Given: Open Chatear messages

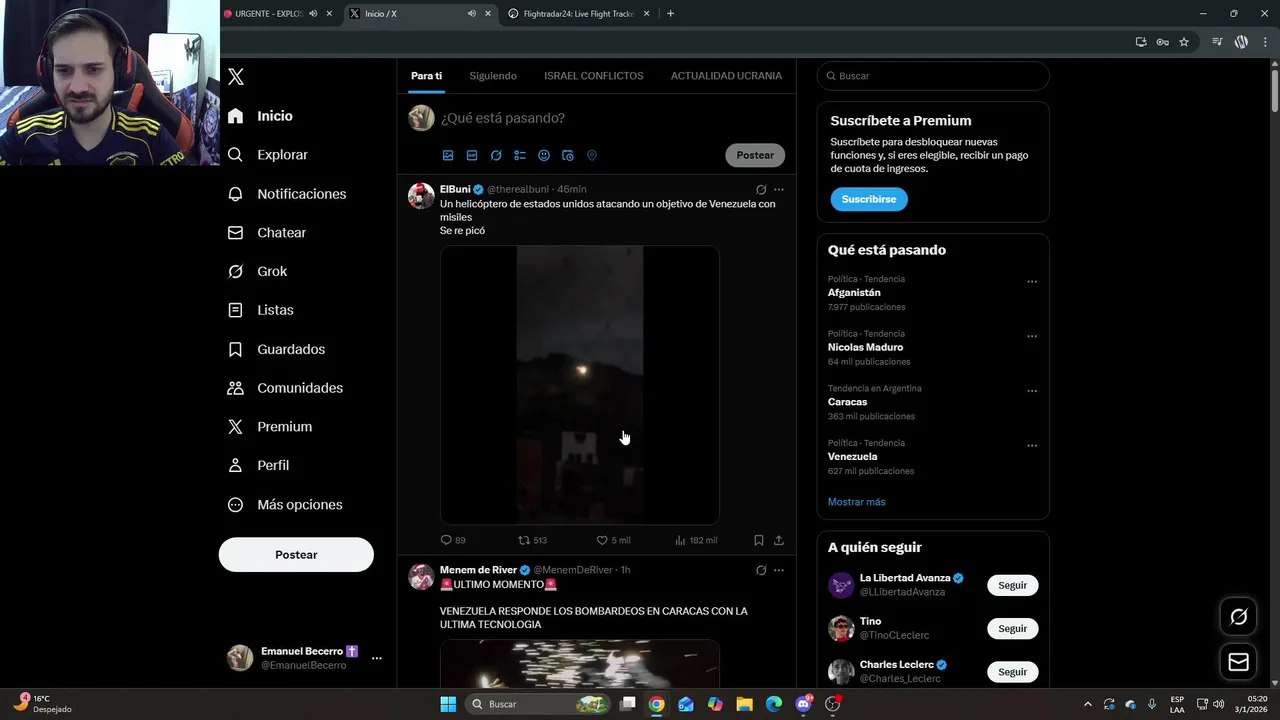Looking at the screenshot, I should tap(266, 233).
